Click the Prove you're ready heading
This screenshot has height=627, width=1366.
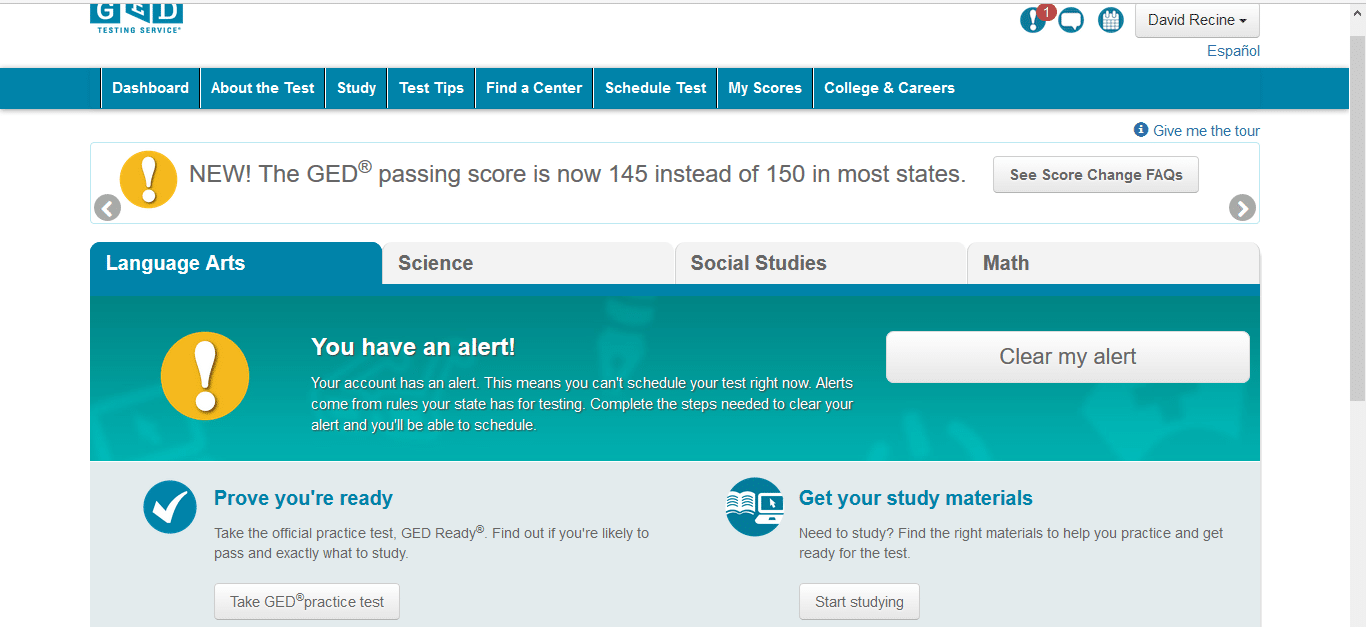[x=303, y=498]
